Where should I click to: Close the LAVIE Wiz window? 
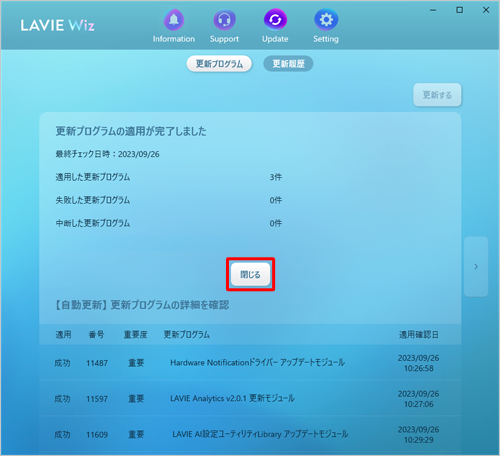[x=486, y=10]
